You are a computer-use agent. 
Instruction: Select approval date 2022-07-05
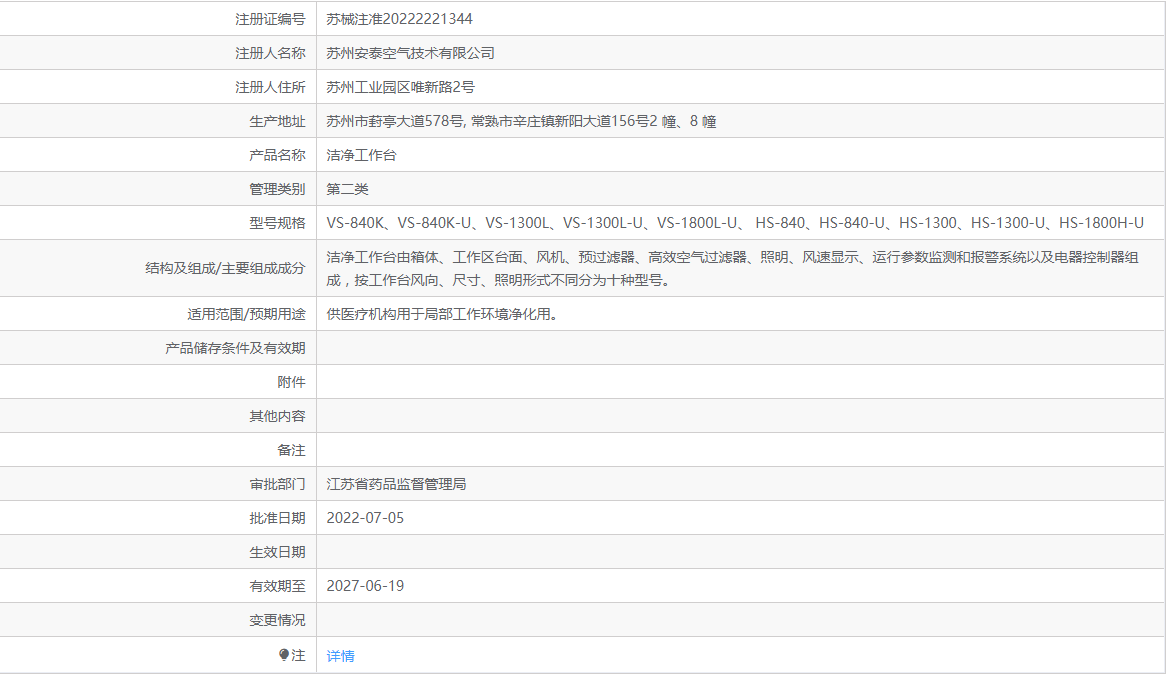coord(365,518)
